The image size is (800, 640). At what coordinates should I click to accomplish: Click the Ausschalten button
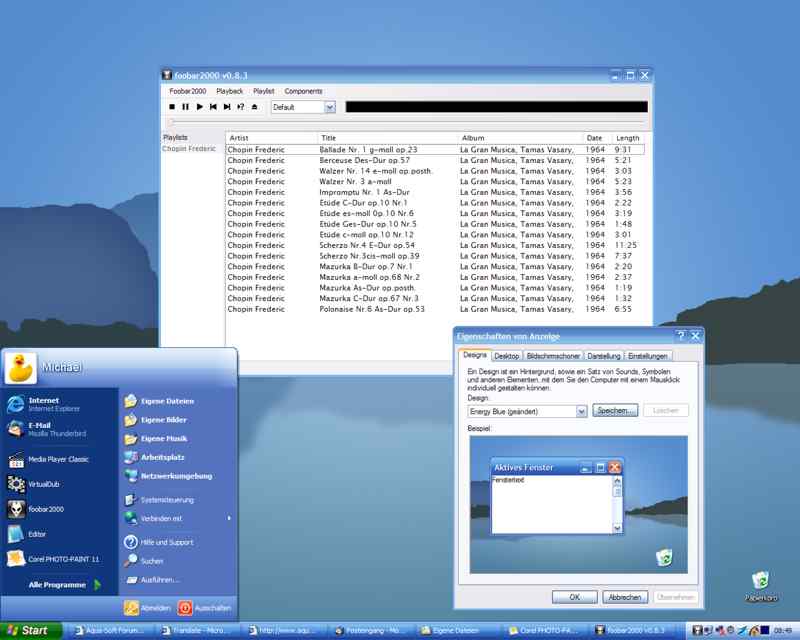205,608
